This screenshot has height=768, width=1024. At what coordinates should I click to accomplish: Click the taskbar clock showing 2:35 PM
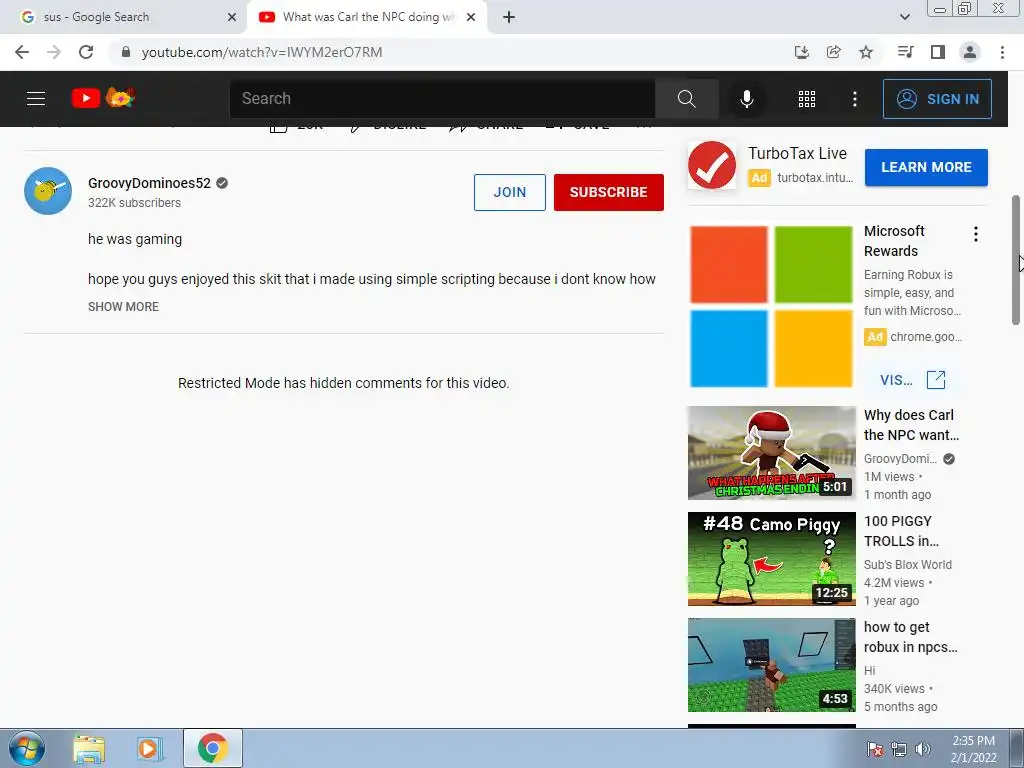973,749
